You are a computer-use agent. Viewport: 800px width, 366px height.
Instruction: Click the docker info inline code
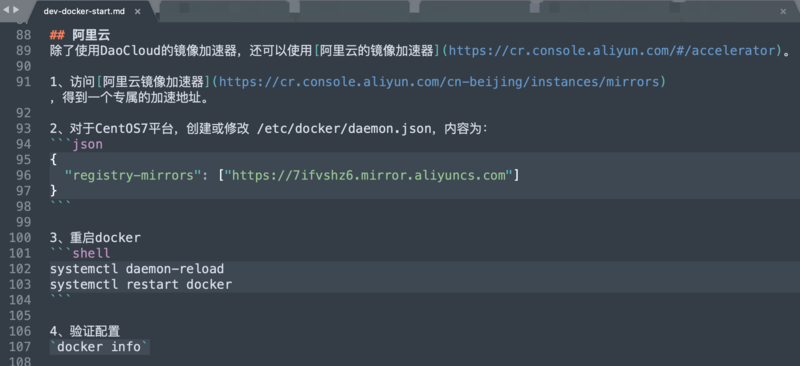(x=99, y=347)
